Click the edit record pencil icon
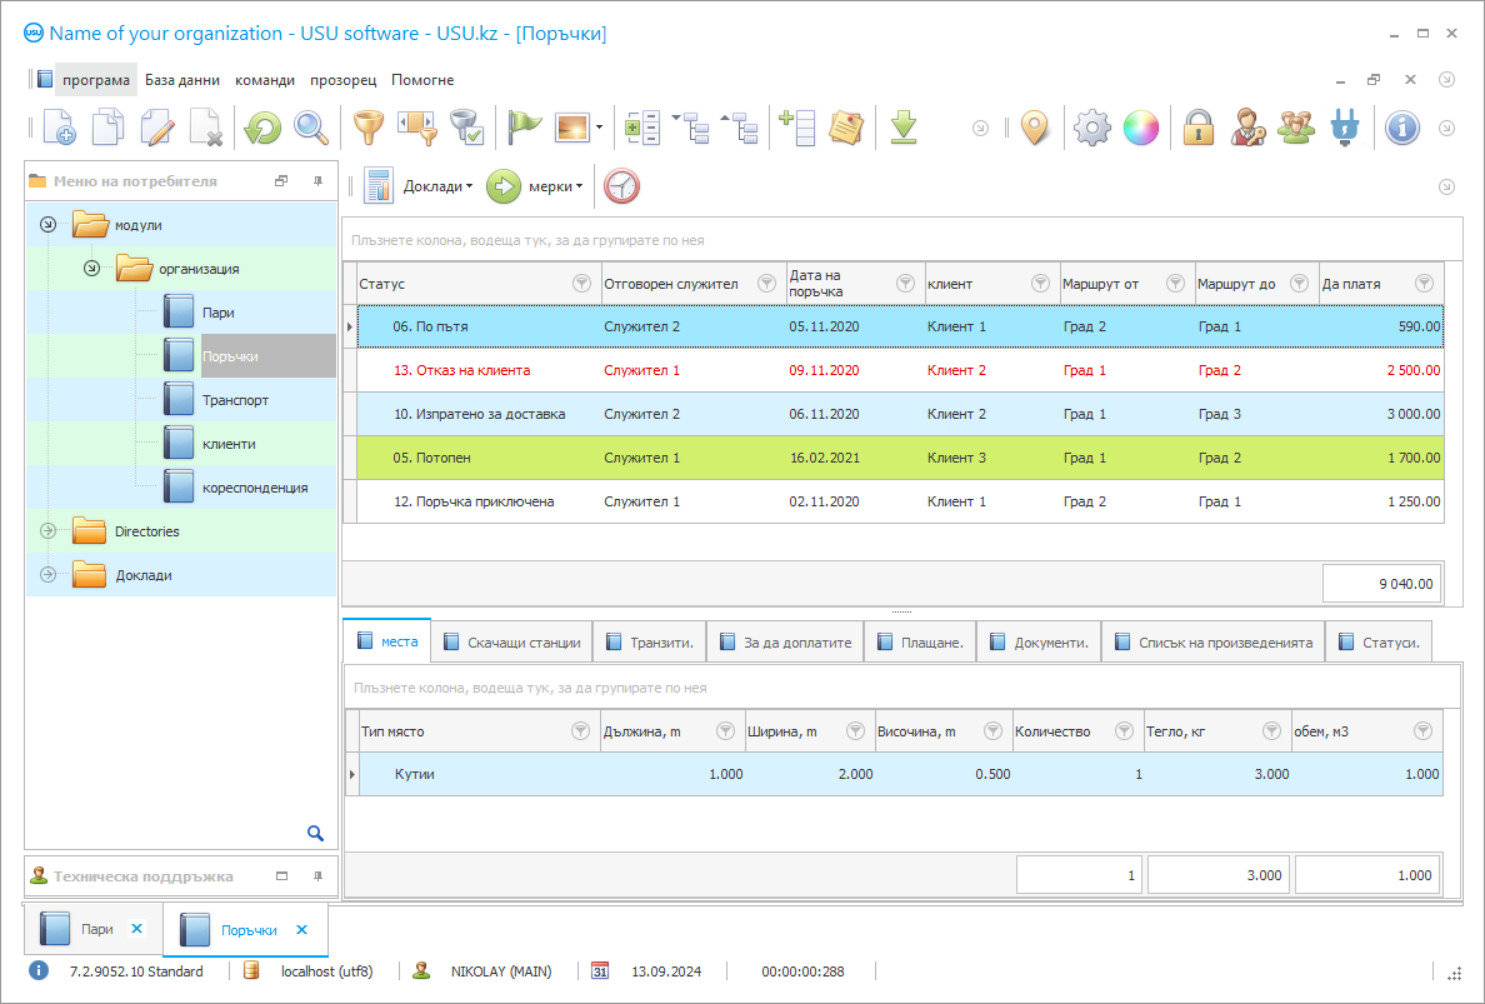 coord(157,128)
